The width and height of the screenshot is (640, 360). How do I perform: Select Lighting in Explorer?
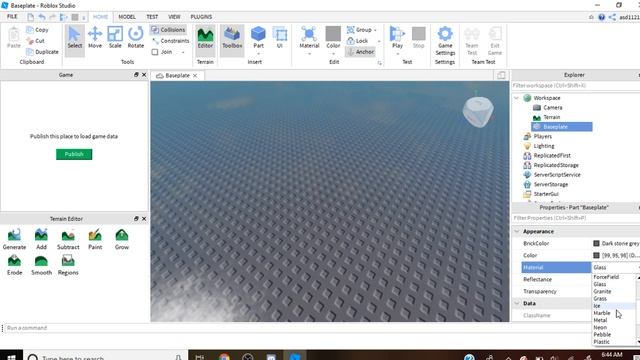[x=544, y=146]
